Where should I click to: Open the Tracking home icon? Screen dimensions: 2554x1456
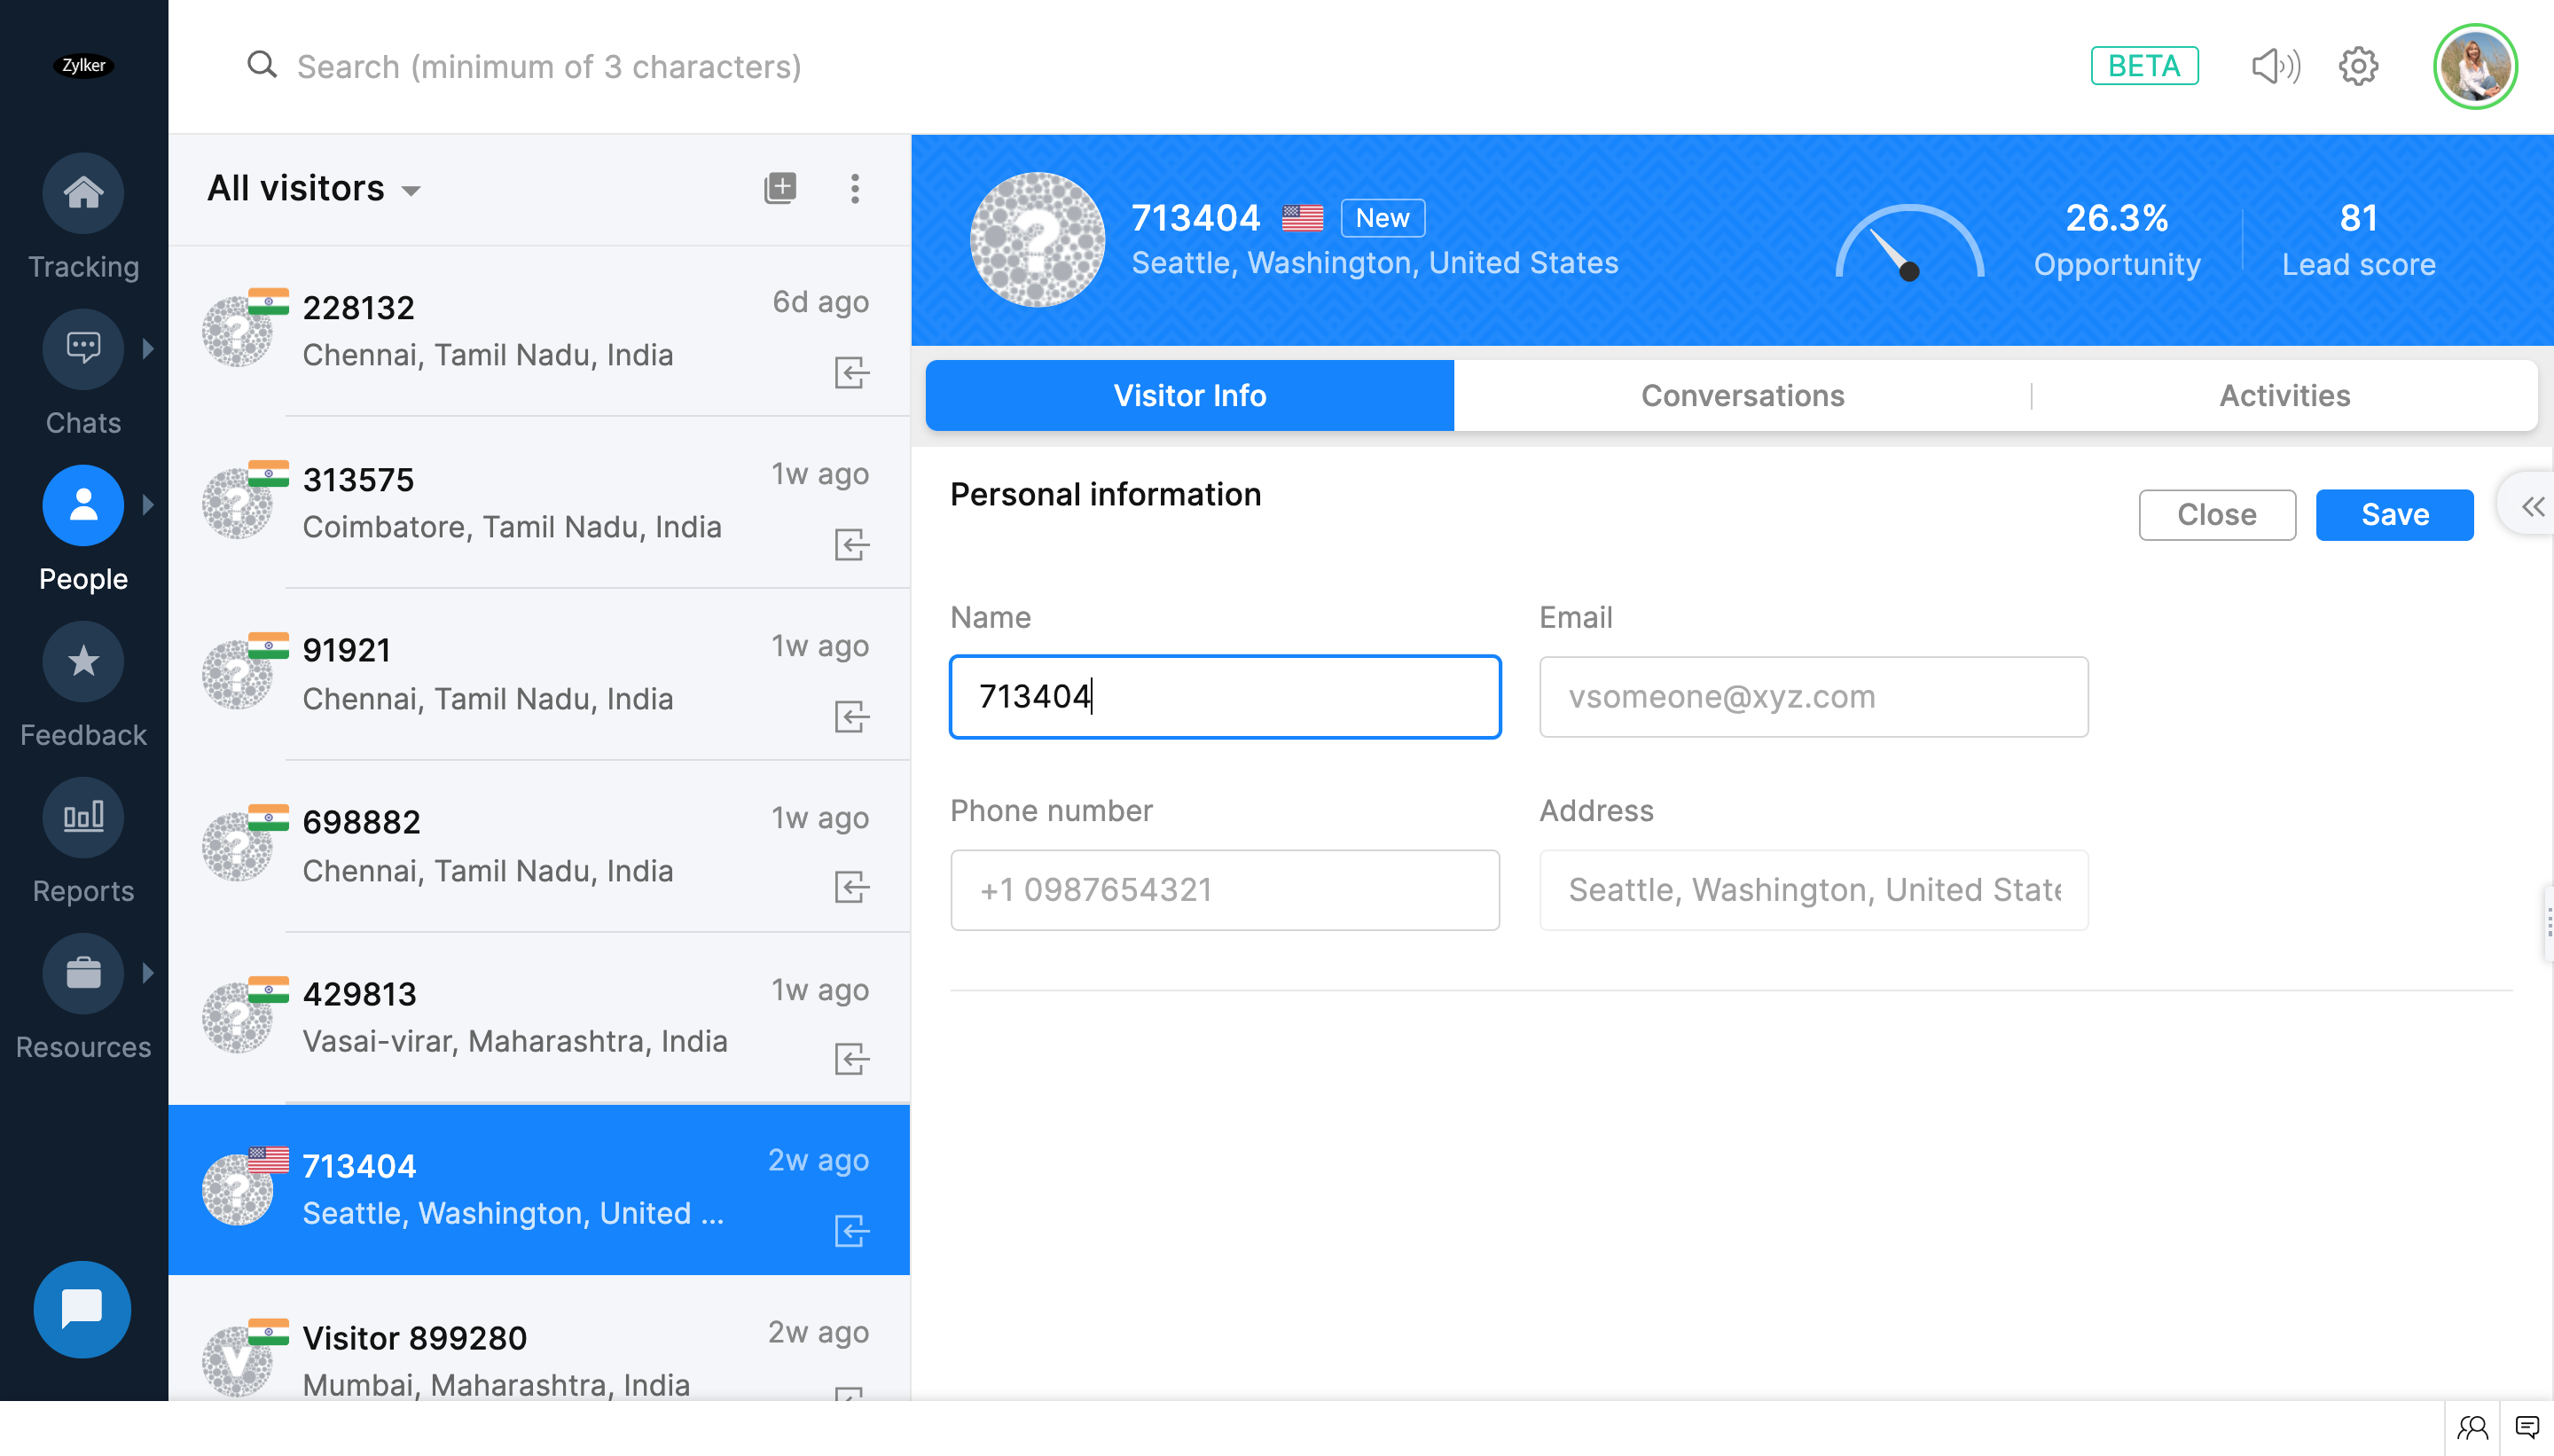pyautogui.click(x=83, y=192)
